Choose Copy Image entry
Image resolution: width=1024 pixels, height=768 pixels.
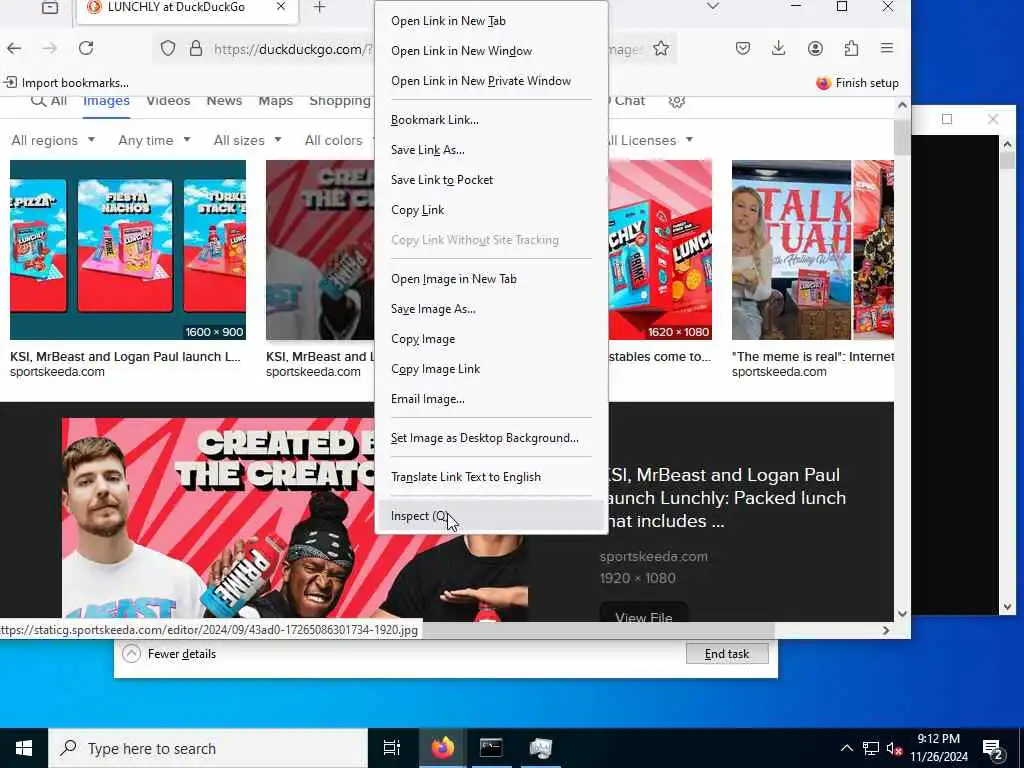[x=491, y=339]
